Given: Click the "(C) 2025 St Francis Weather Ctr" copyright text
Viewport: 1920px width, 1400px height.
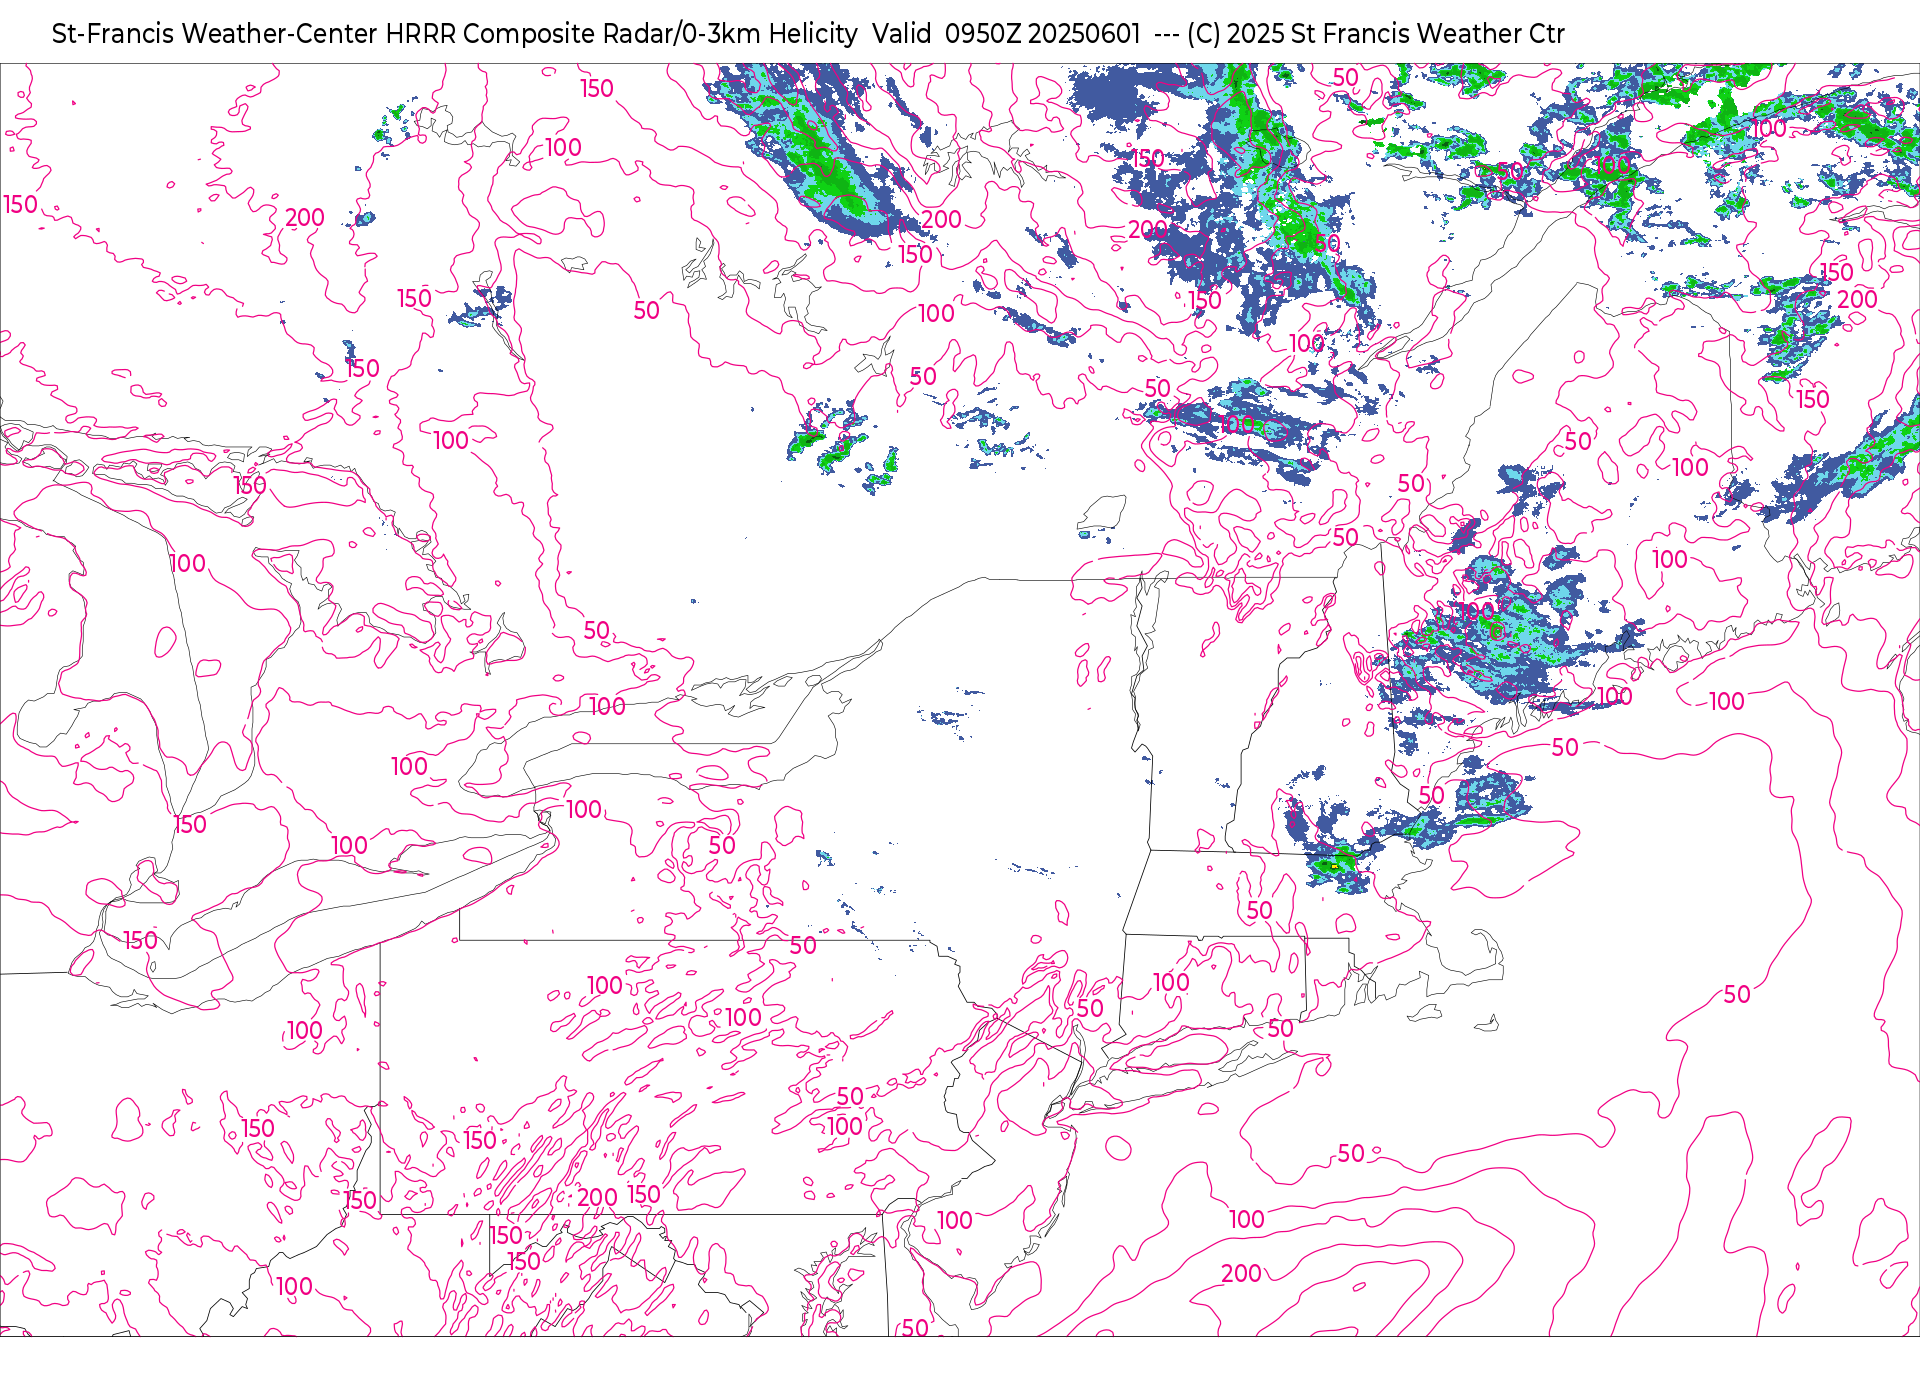Looking at the screenshot, I should 1376,34.
